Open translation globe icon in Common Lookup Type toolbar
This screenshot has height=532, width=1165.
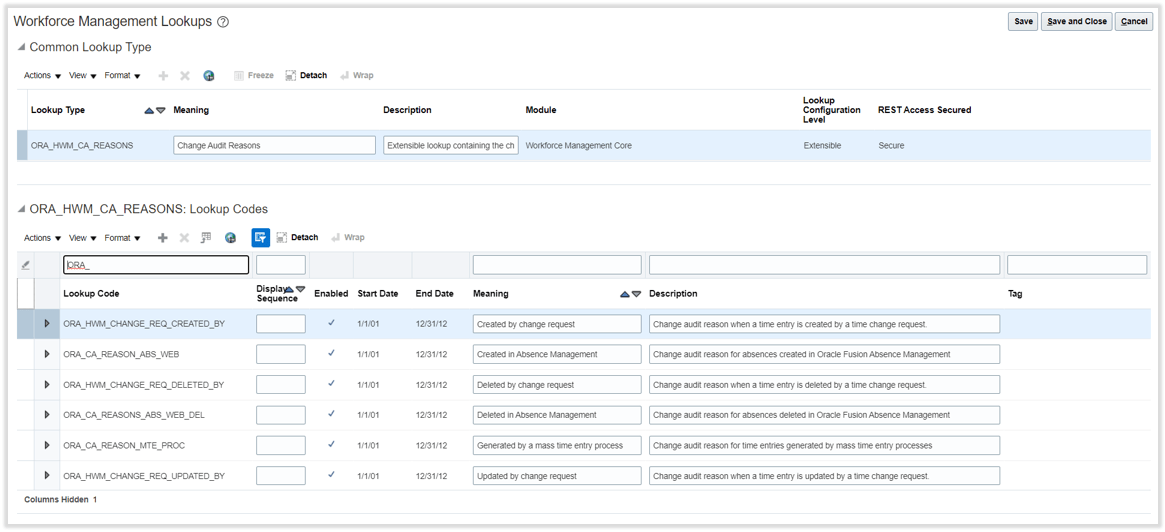[x=209, y=76]
